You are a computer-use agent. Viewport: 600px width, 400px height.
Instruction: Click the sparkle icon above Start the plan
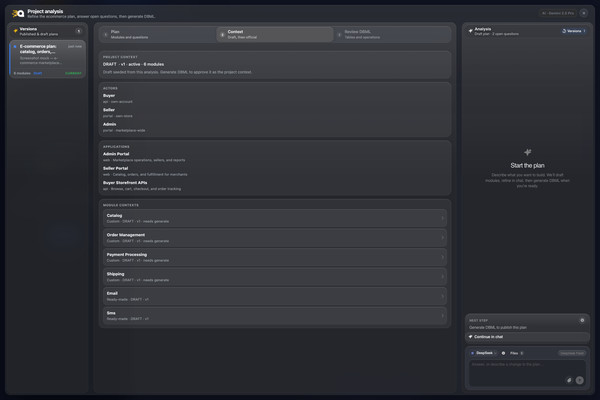click(x=527, y=152)
